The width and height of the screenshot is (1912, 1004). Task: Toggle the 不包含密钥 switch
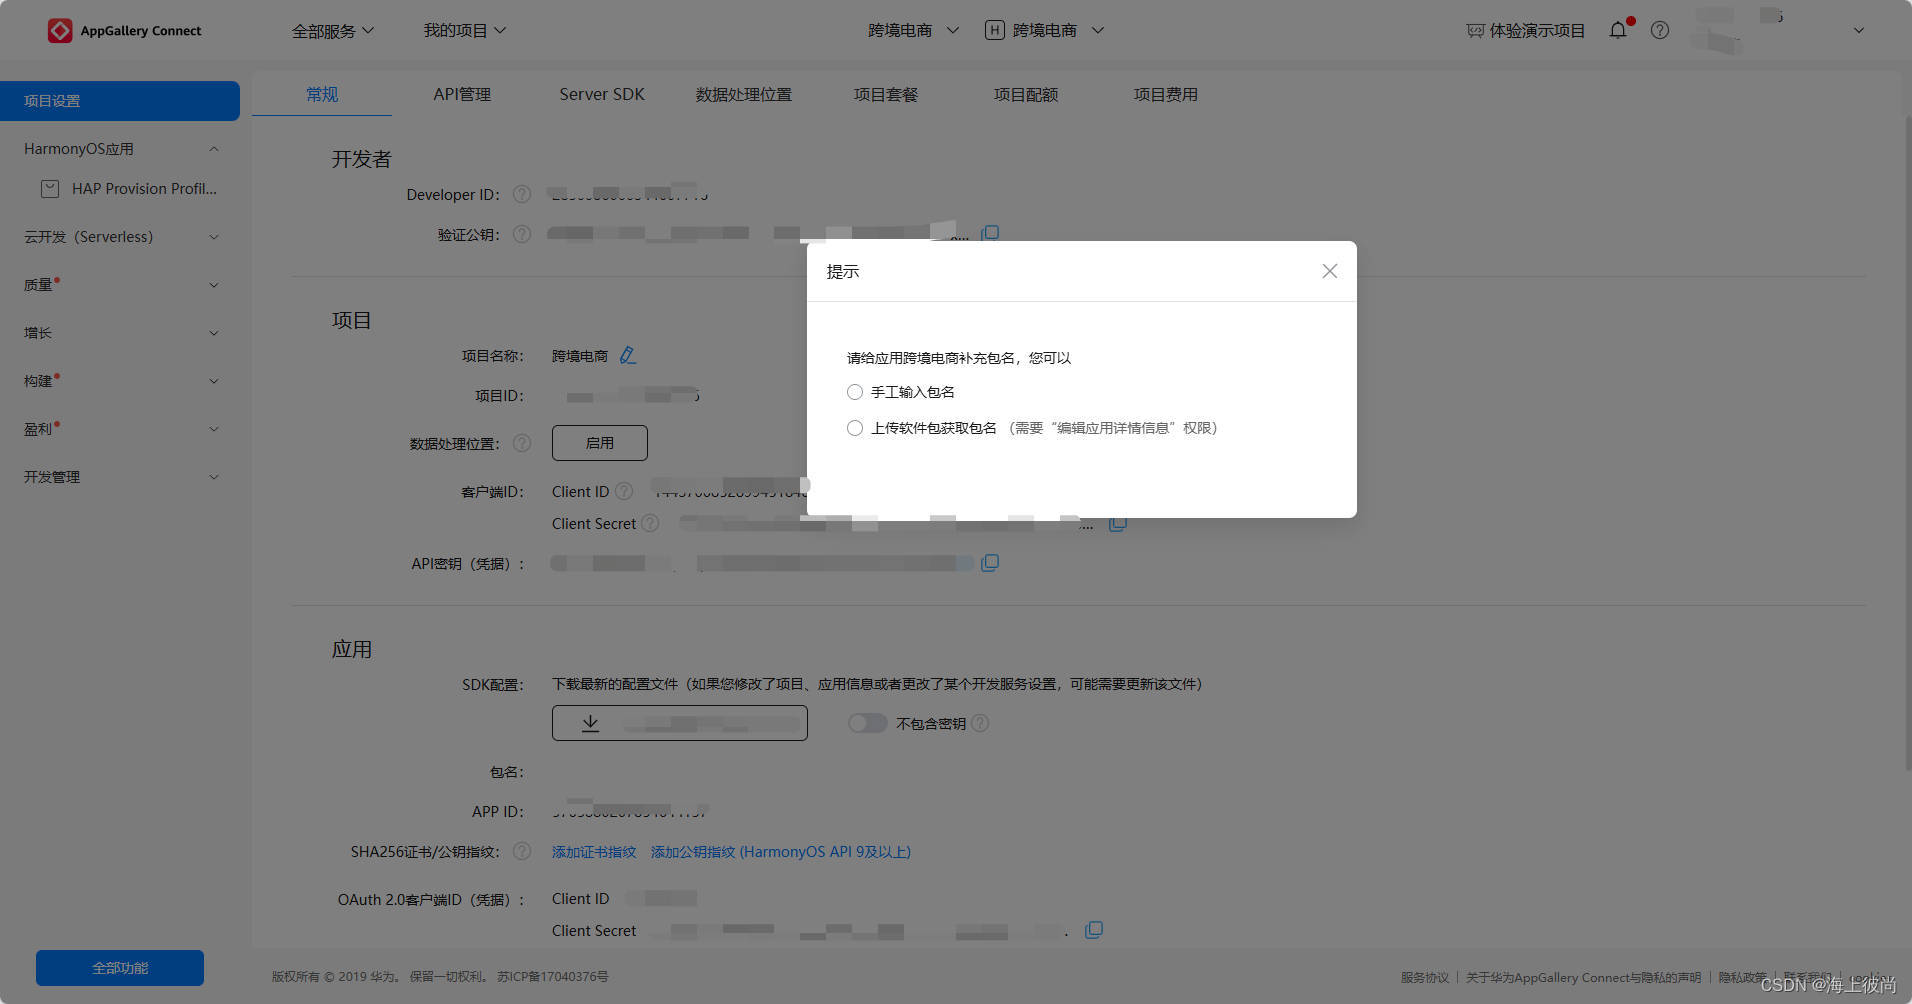867,723
